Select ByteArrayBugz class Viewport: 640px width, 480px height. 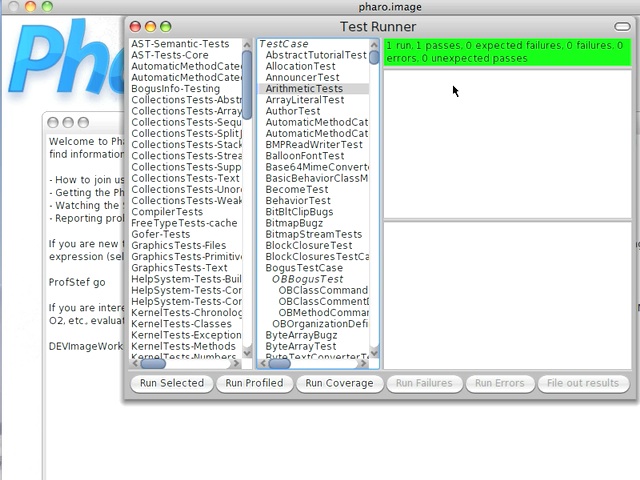pos(301,335)
